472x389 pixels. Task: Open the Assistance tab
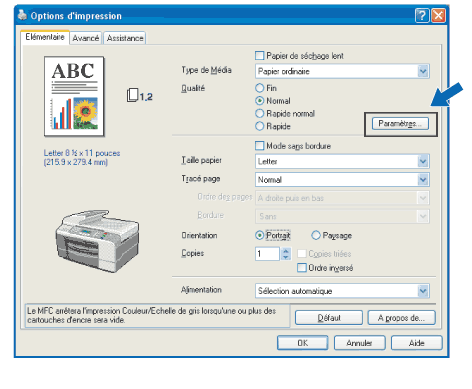[x=125, y=38]
